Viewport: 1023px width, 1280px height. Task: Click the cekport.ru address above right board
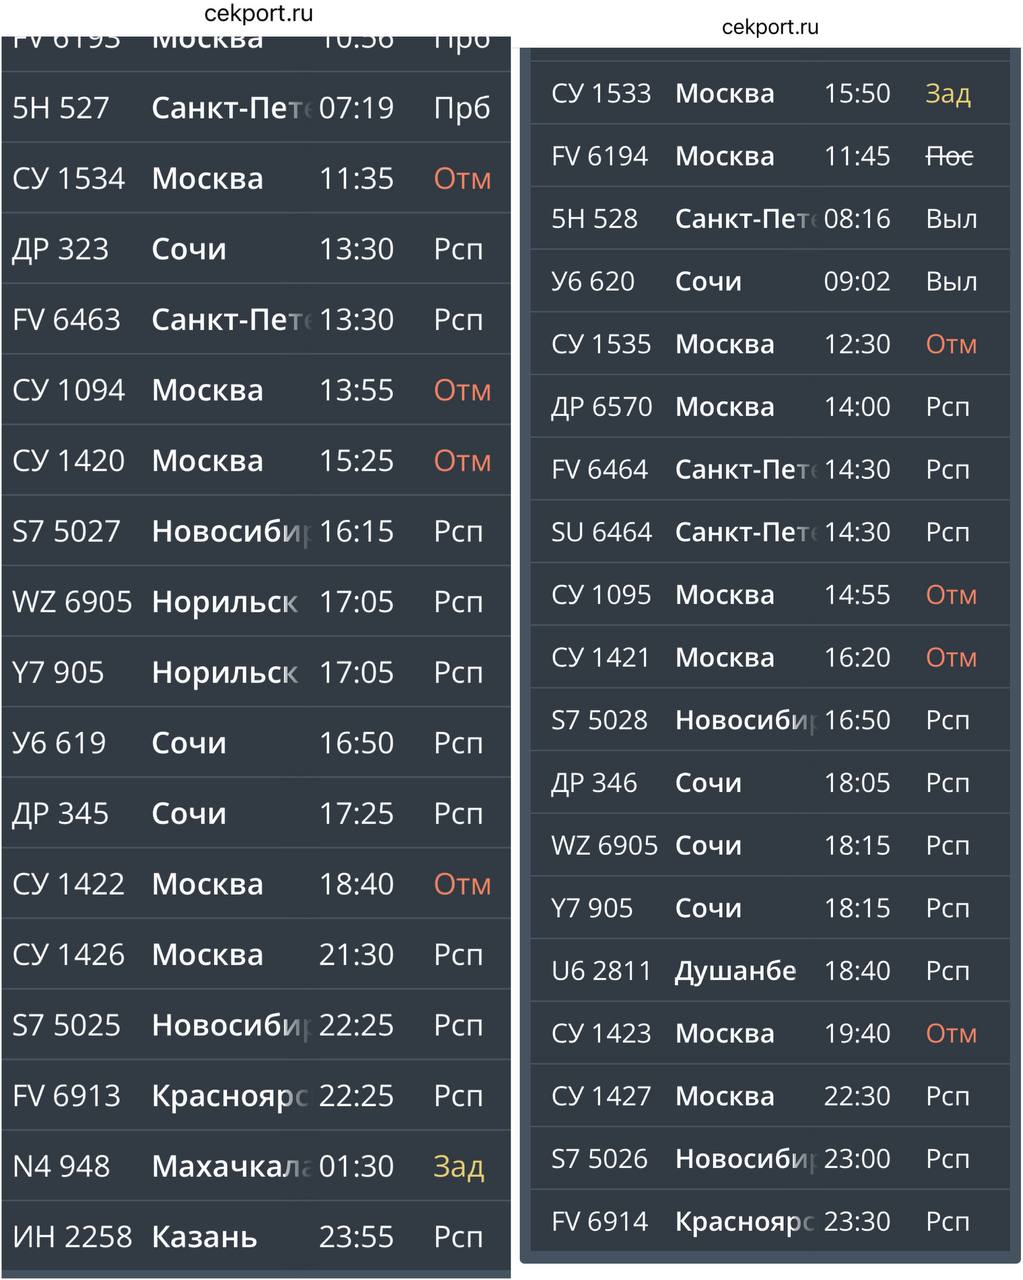click(x=770, y=27)
